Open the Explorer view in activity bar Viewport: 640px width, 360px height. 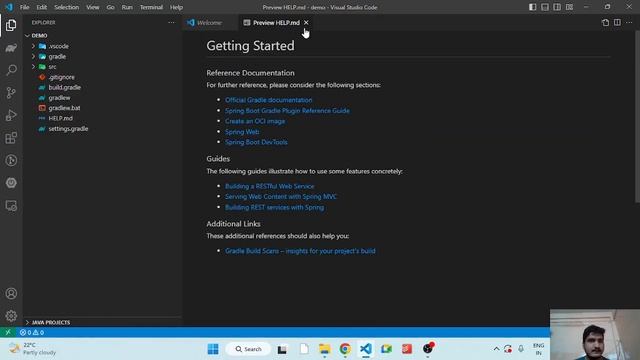tap(11, 25)
